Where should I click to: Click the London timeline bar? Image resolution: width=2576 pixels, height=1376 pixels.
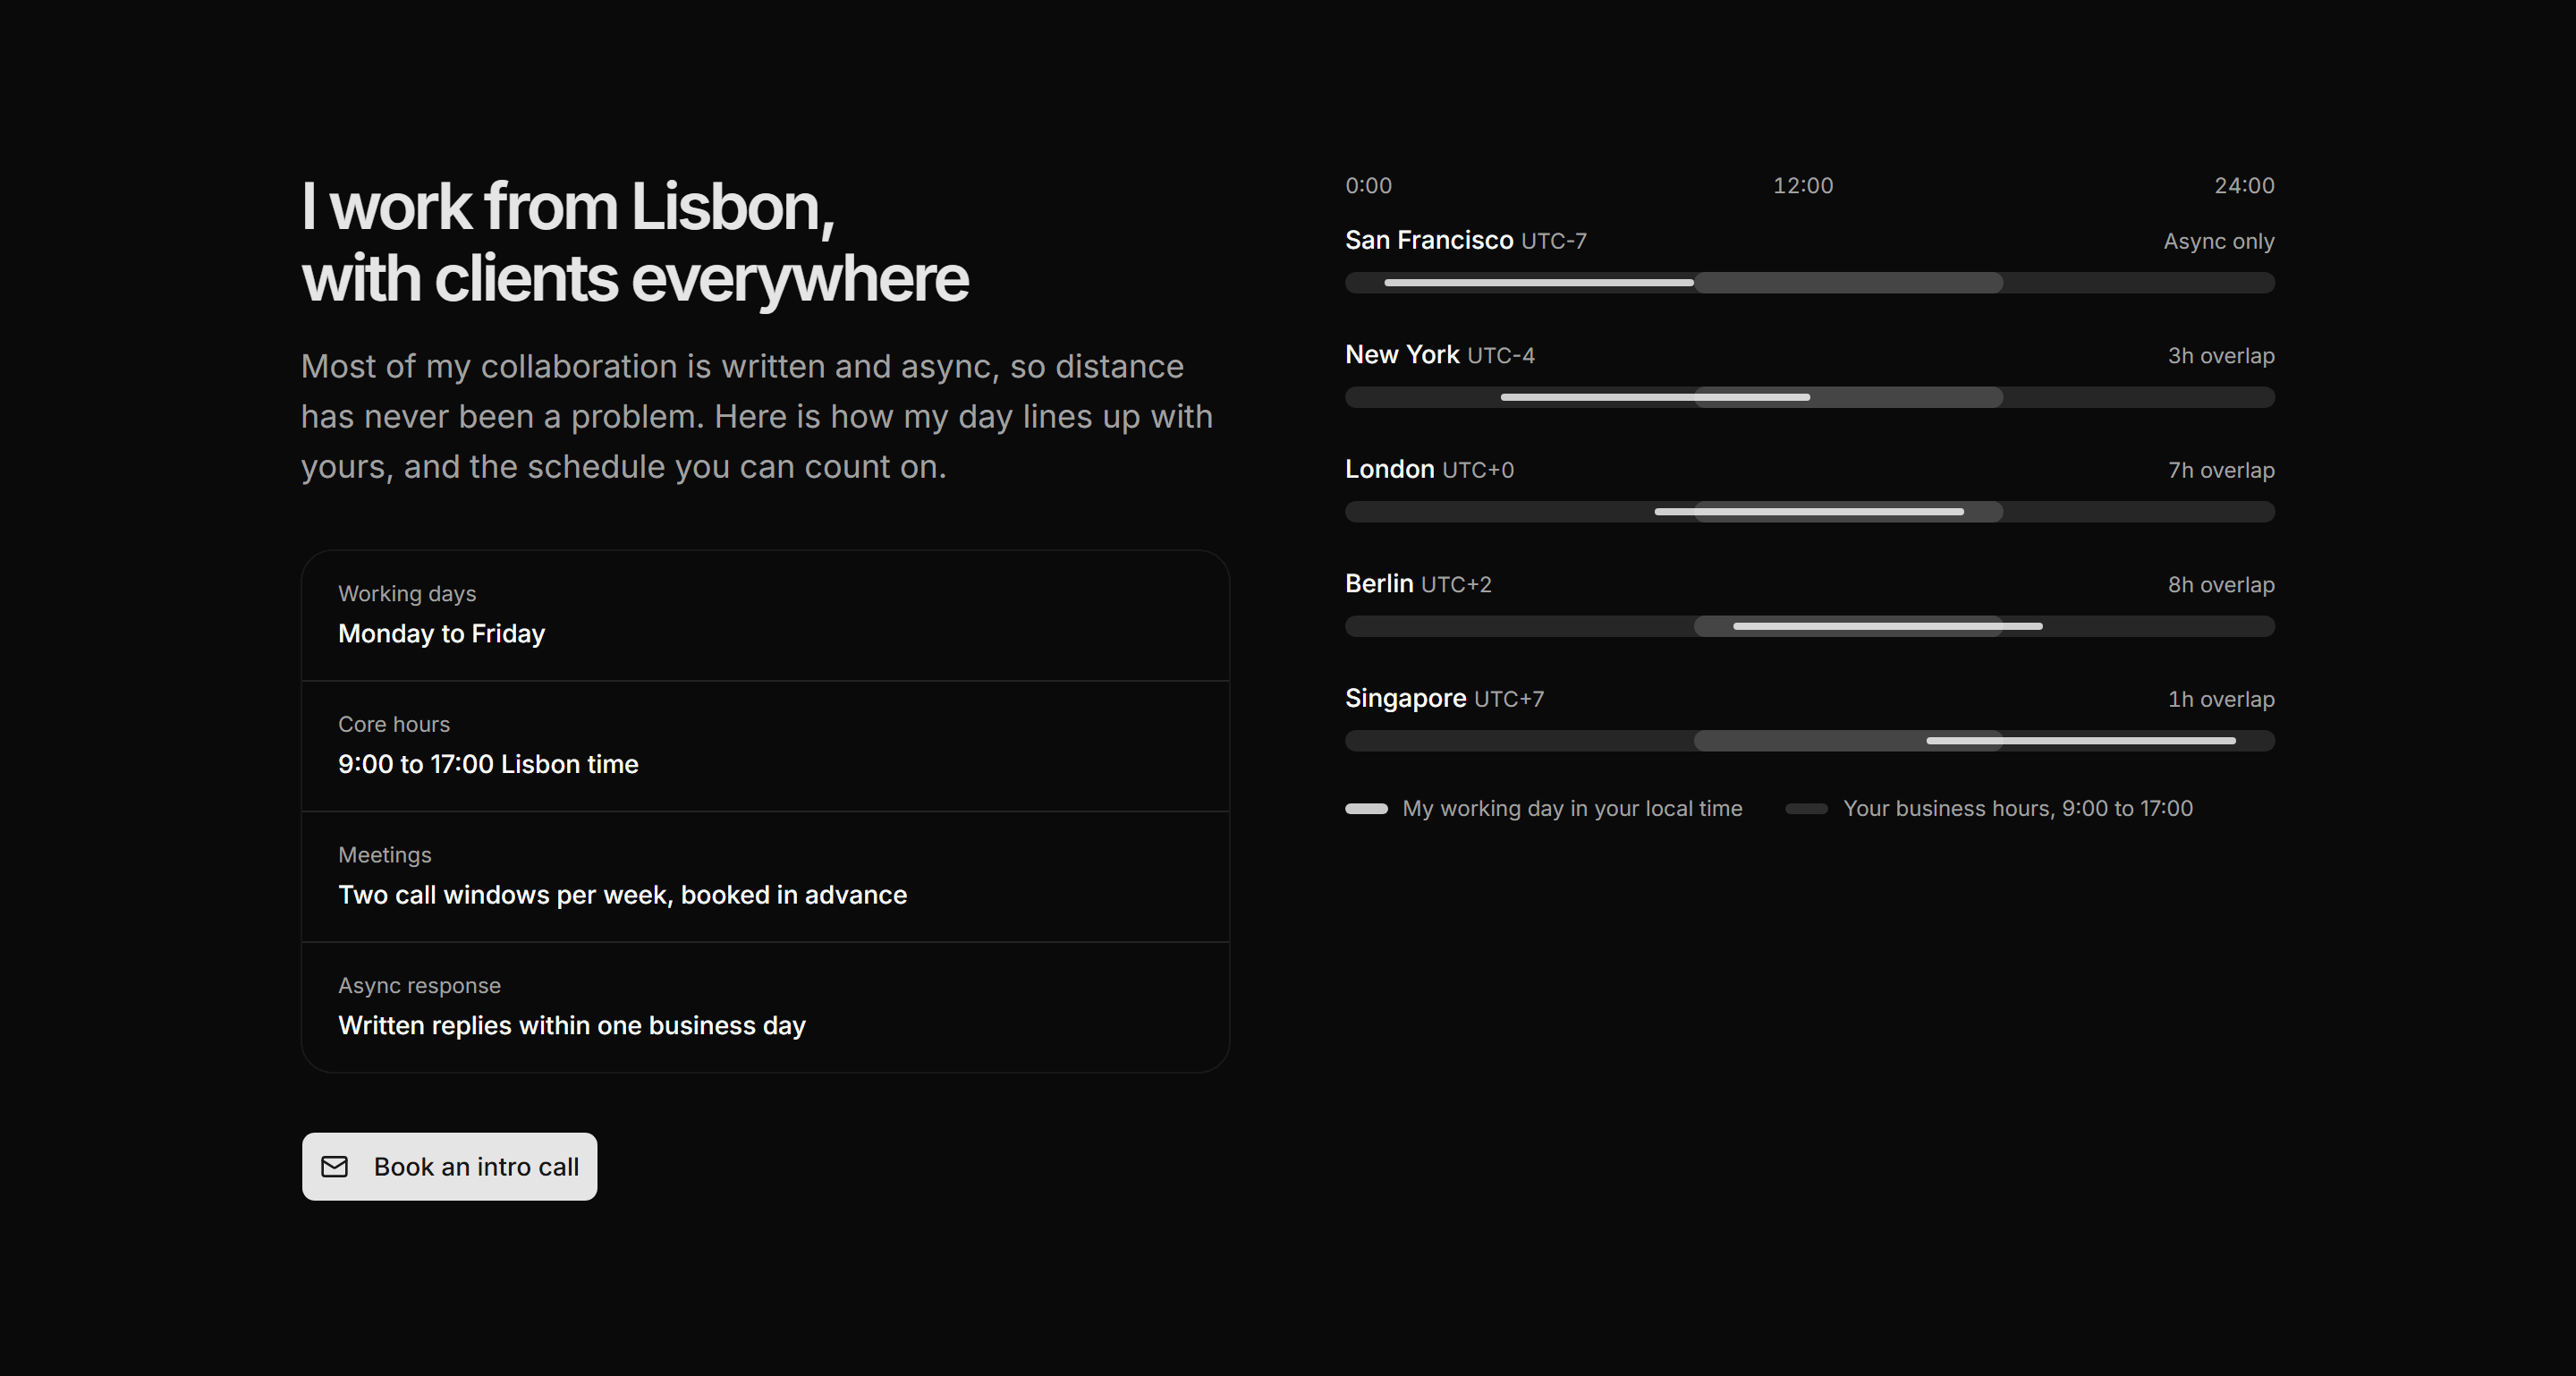[x=1809, y=512]
